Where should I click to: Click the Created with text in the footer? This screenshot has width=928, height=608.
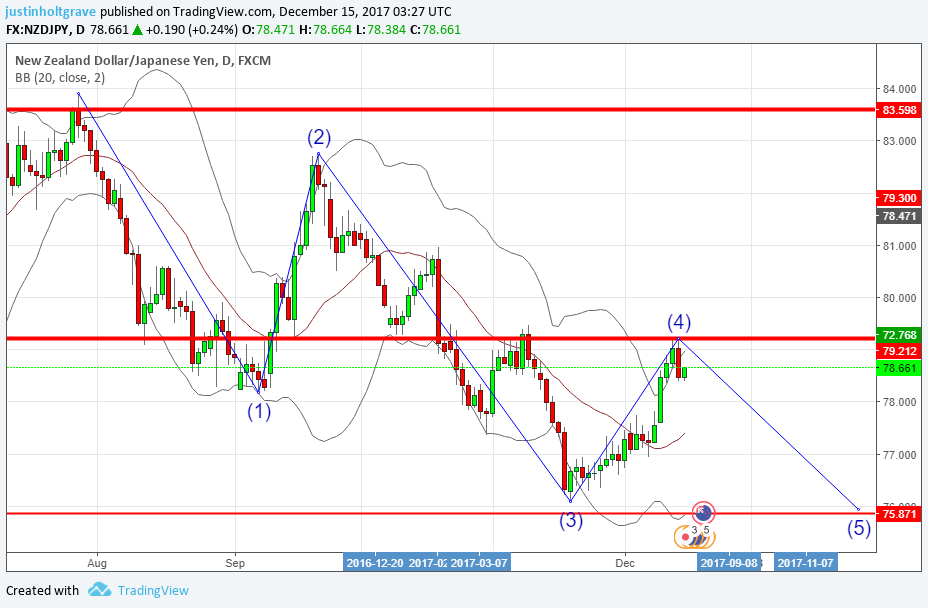42,590
